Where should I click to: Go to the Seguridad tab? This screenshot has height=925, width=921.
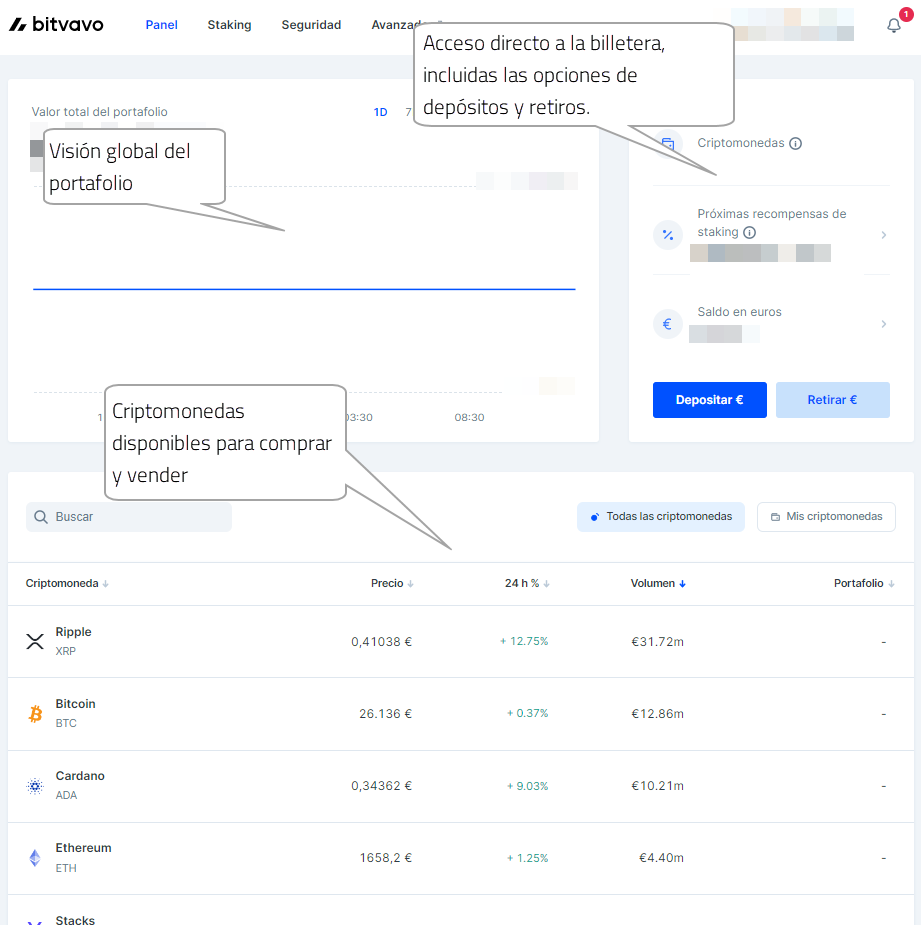pos(311,25)
